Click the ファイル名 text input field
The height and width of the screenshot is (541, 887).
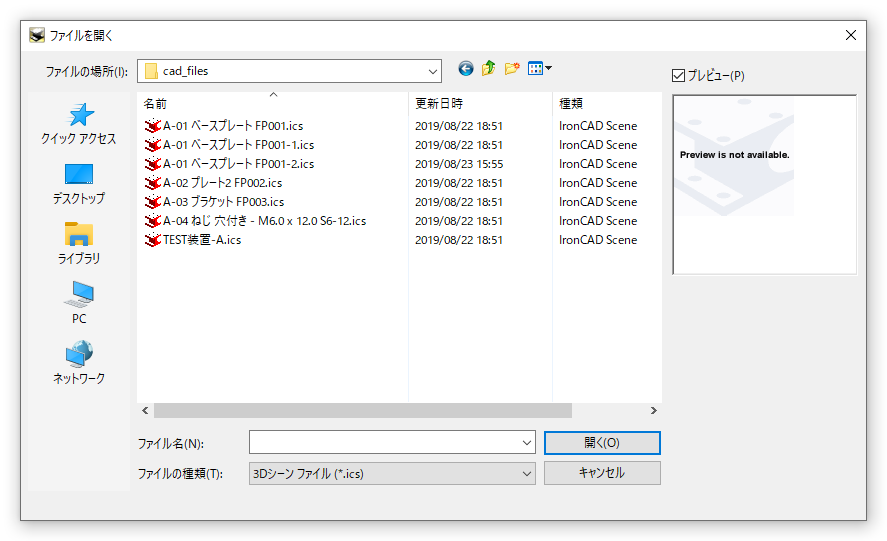pos(385,443)
